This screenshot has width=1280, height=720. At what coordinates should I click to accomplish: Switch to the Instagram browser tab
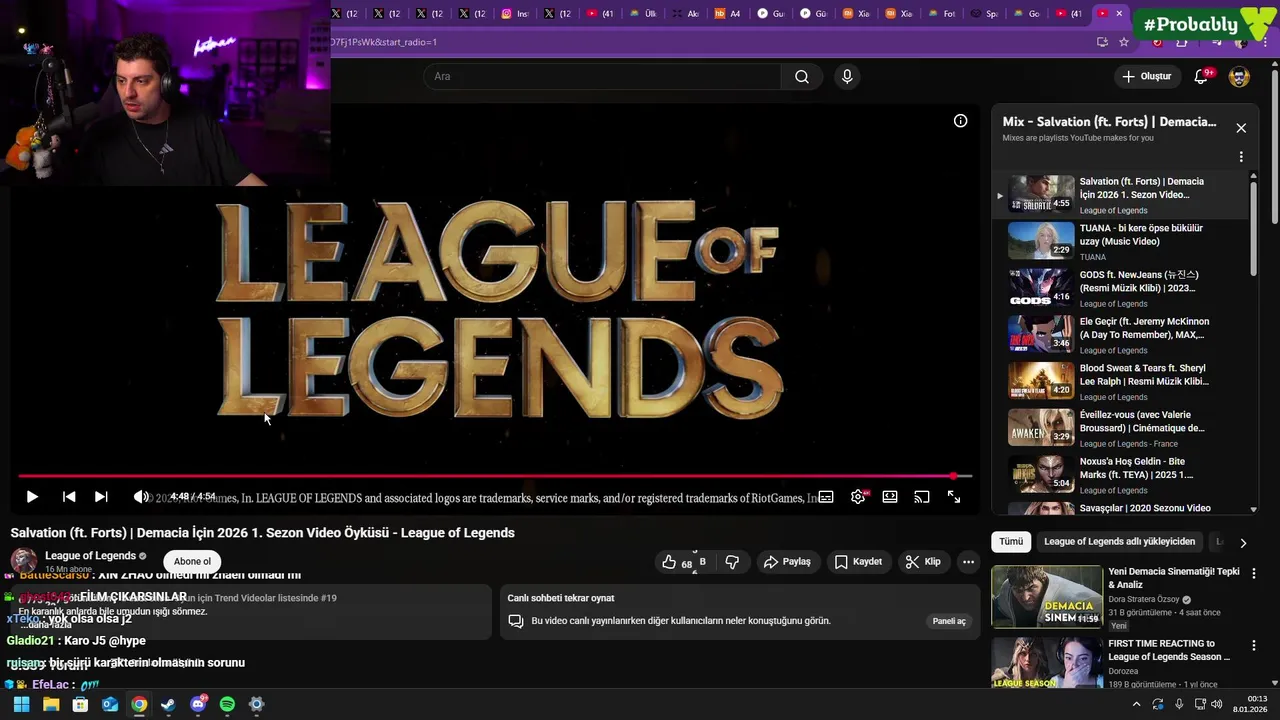pyautogui.click(x=514, y=13)
